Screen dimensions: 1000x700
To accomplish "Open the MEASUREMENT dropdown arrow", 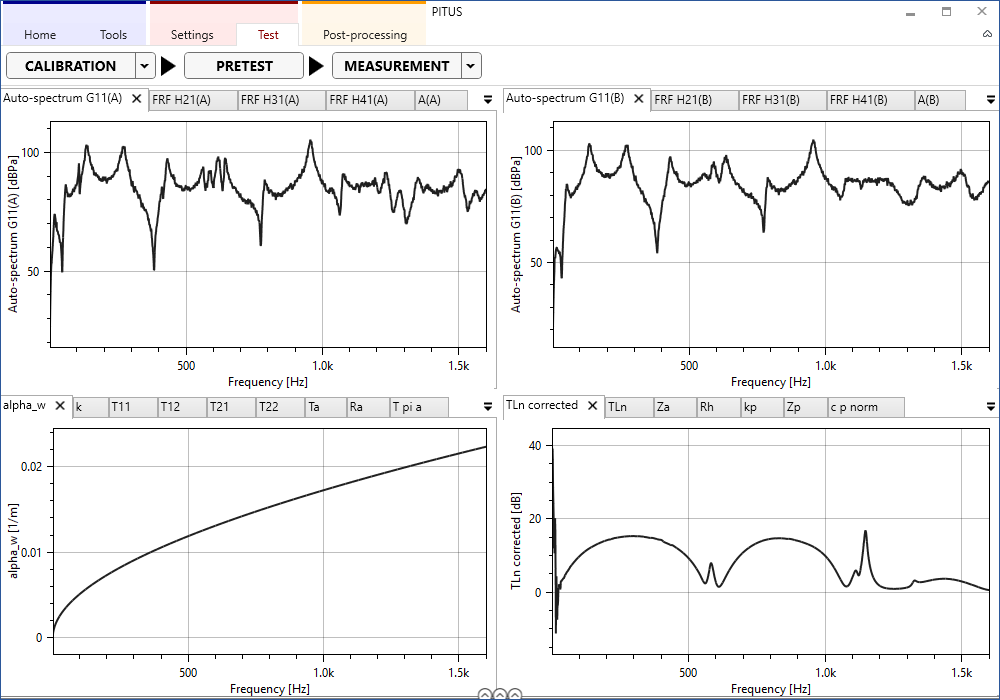I will [x=471, y=66].
